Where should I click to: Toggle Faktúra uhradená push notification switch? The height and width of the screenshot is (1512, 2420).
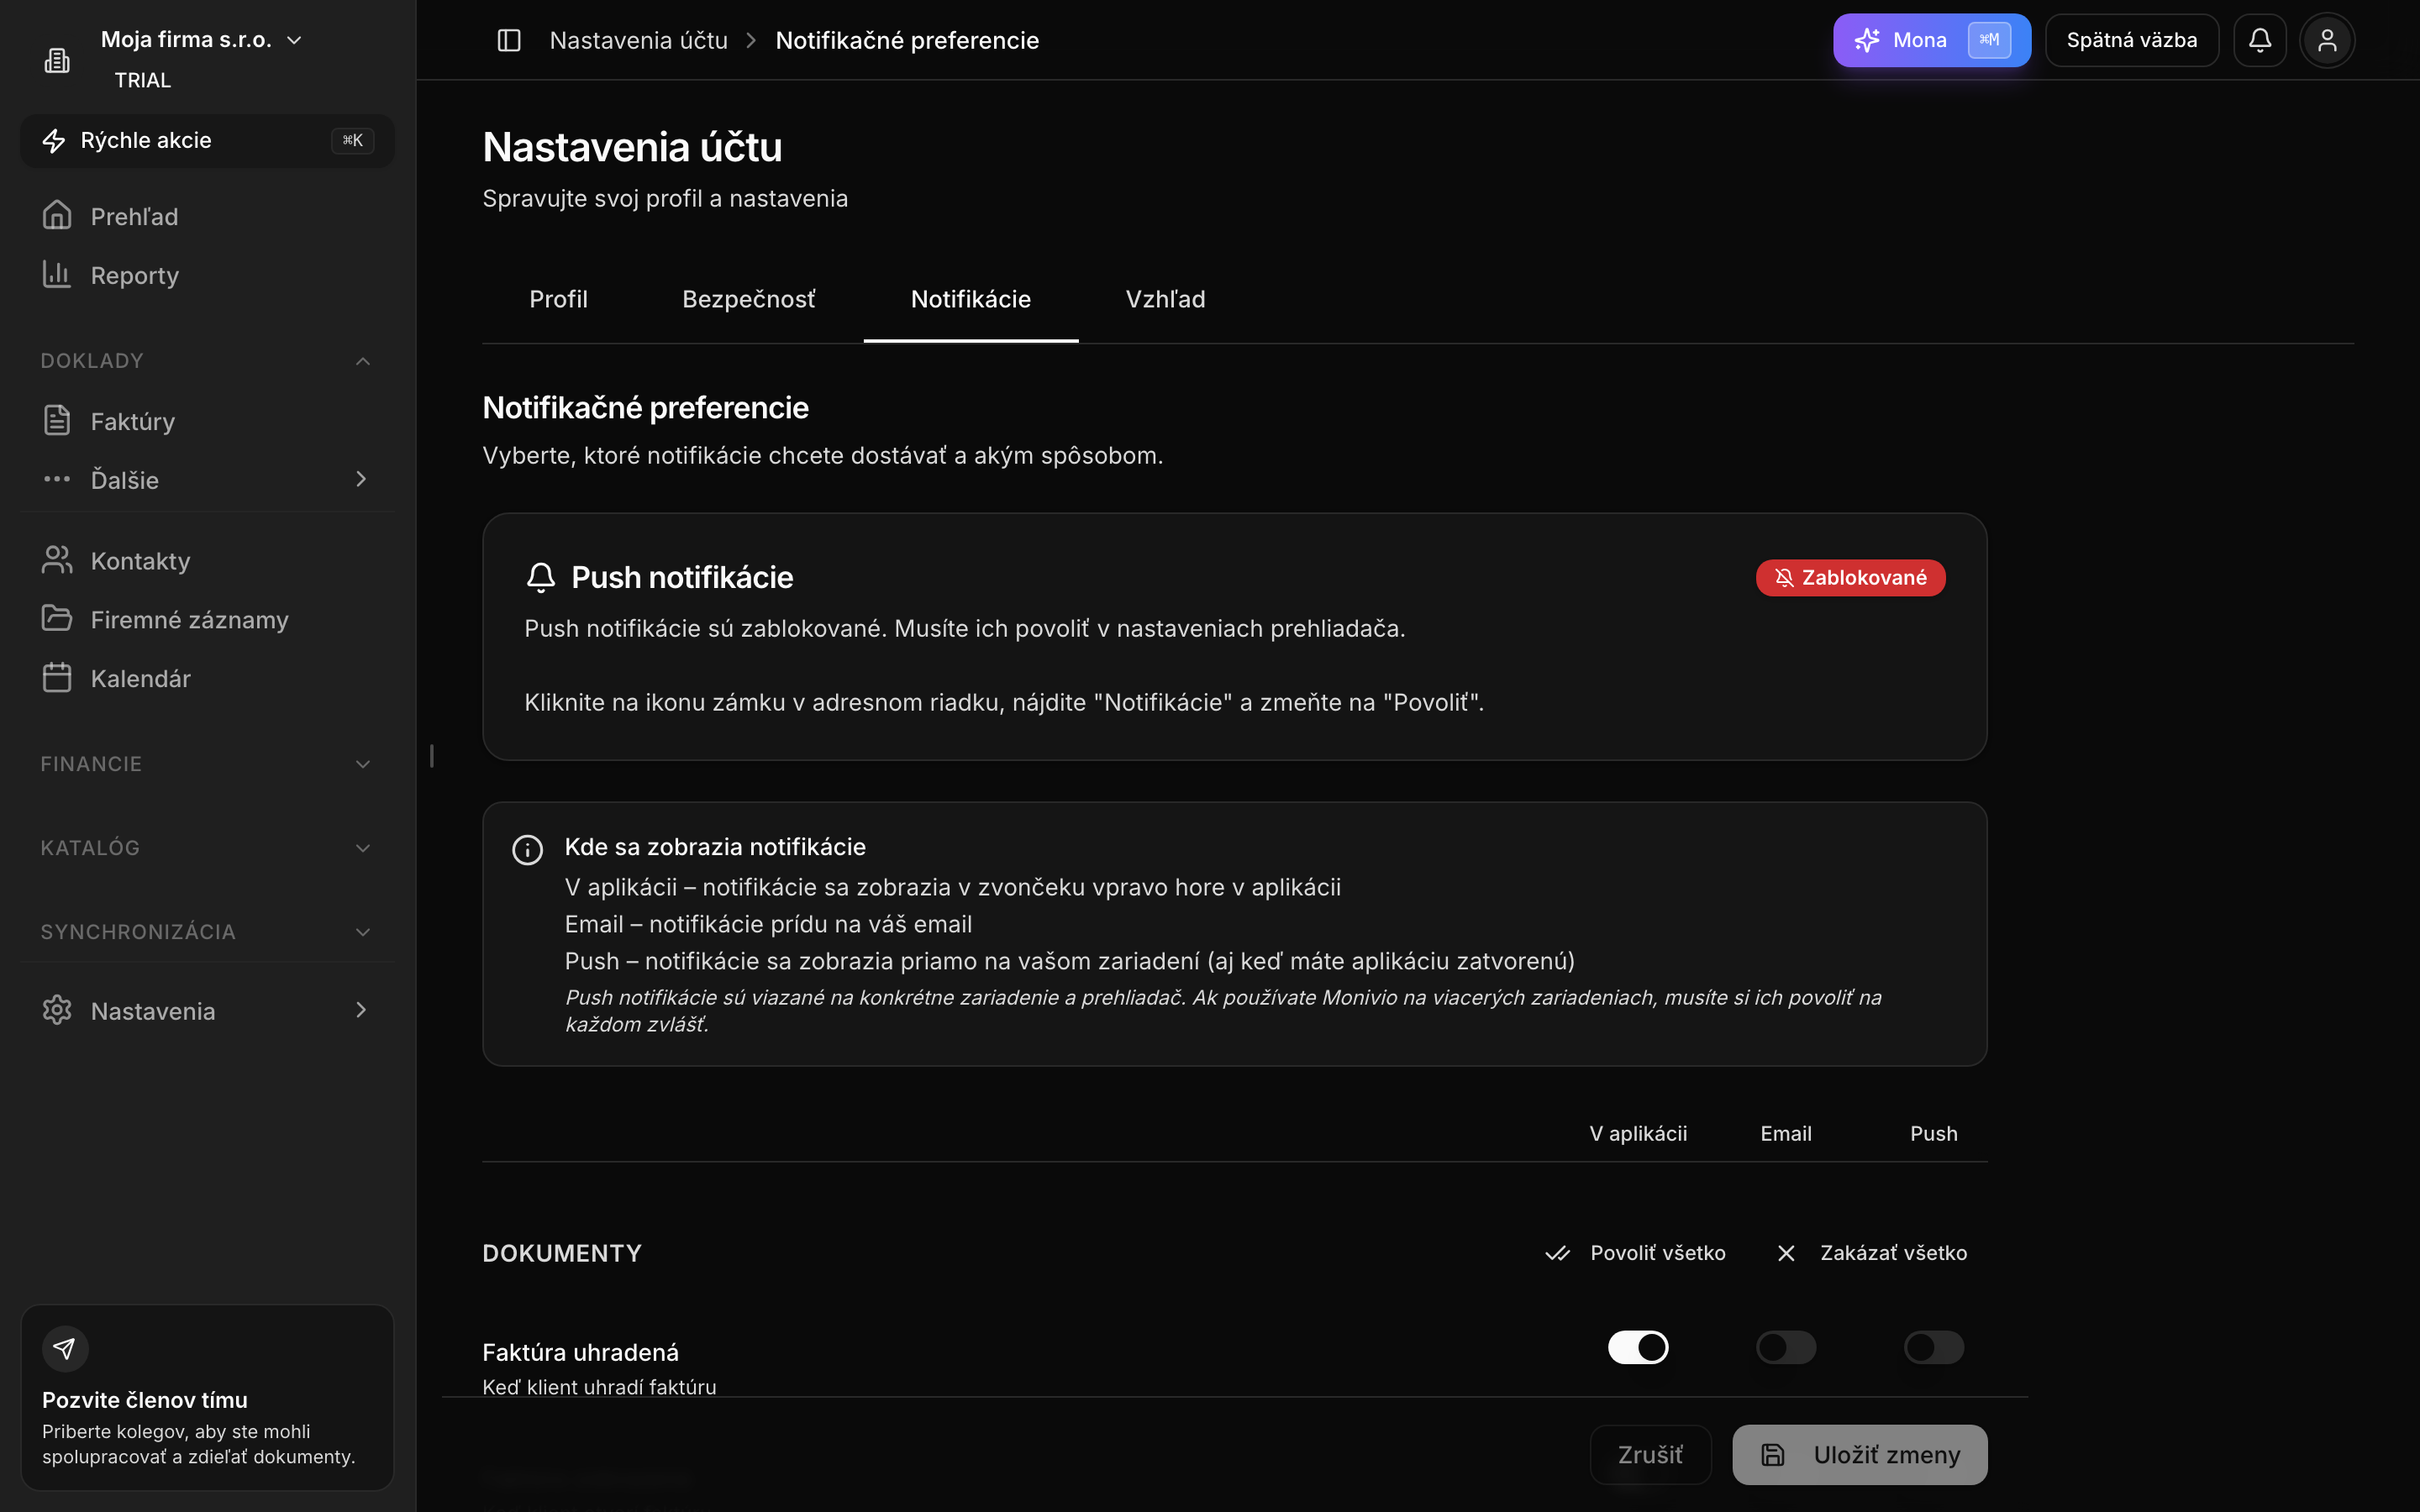tap(1934, 1347)
